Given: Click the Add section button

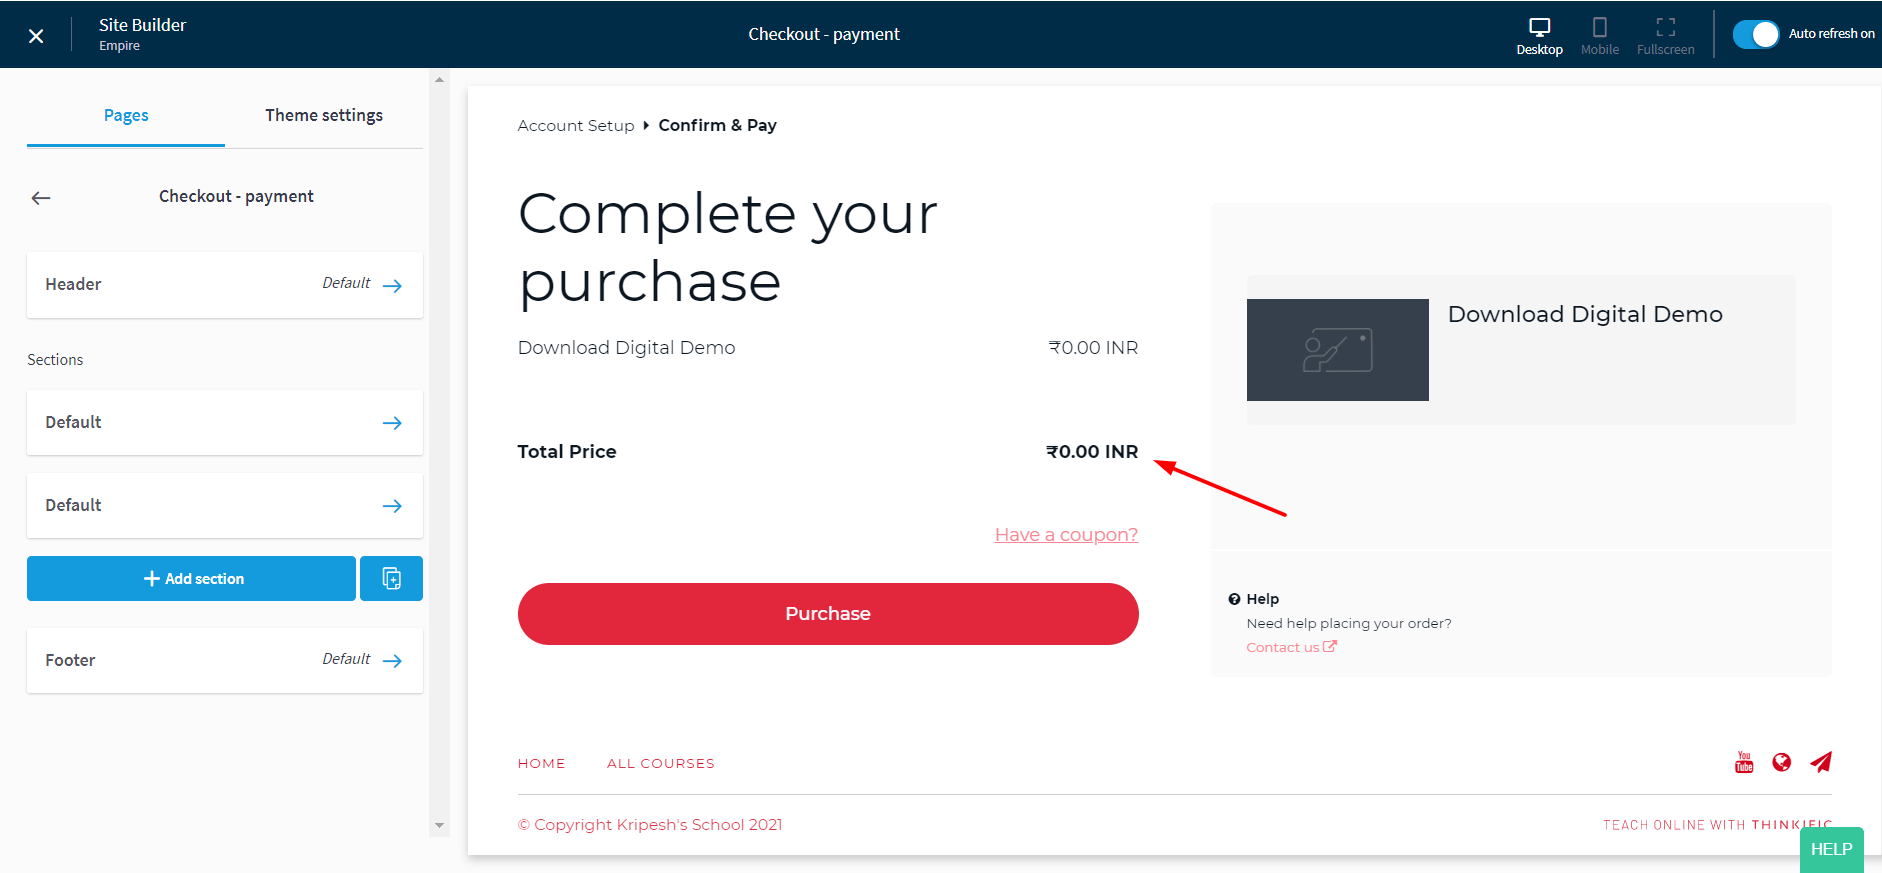Looking at the screenshot, I should point(192,579).
